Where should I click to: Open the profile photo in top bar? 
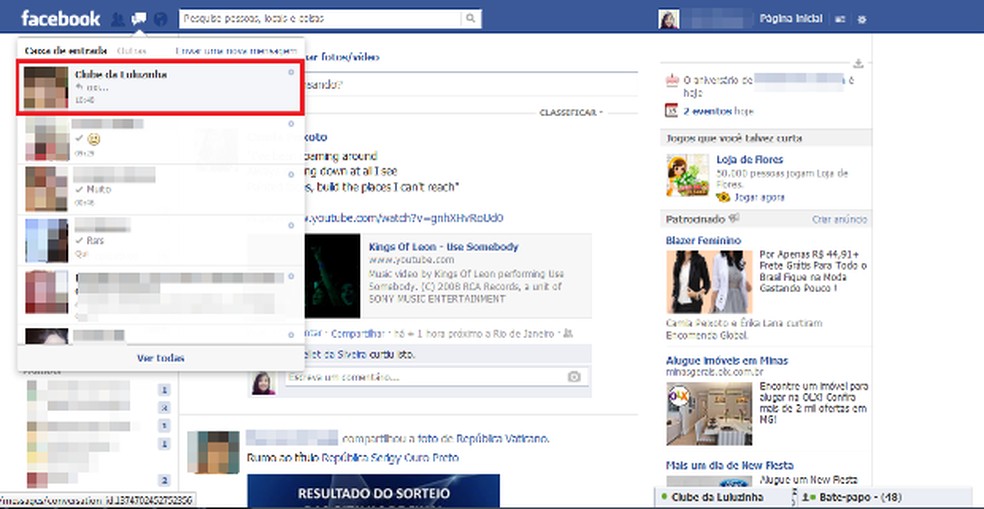click(x=668, y=19)
